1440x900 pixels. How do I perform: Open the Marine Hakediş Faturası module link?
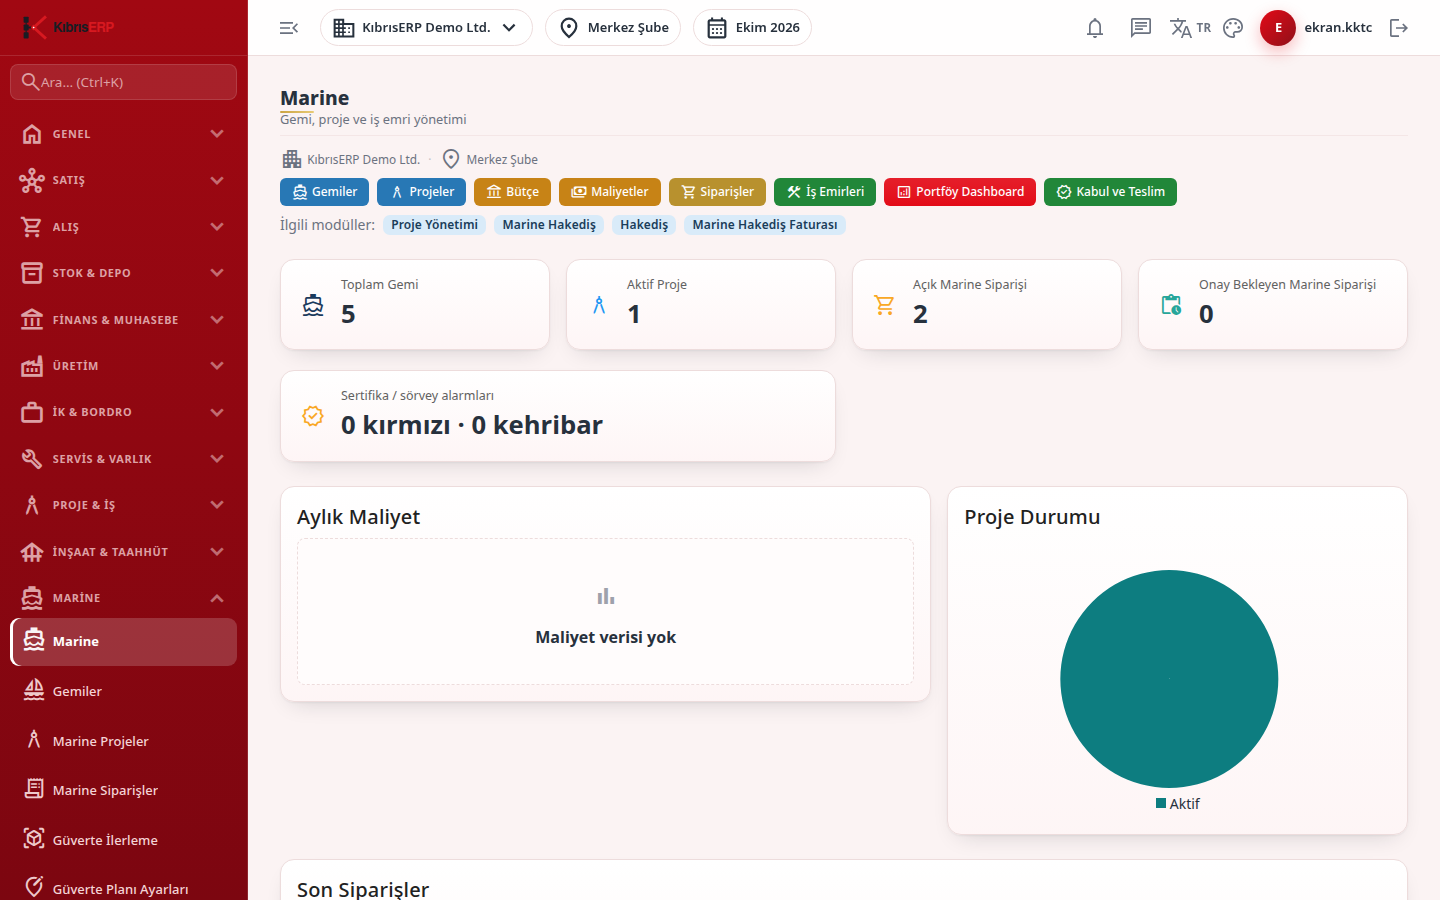[x=765, y=225]
